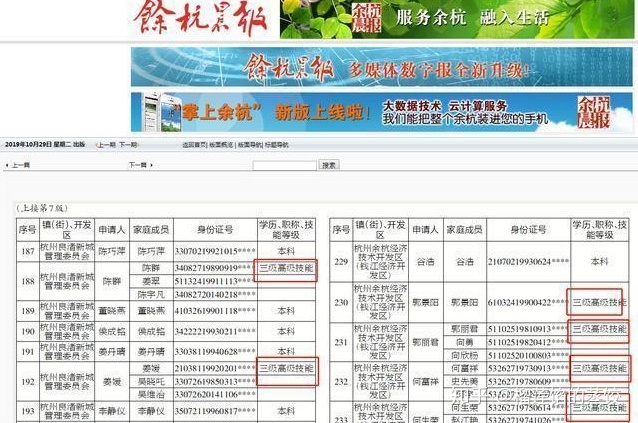Open the 标题导航 link
Screen dimensions: 638x423
(x=277, y=145)
